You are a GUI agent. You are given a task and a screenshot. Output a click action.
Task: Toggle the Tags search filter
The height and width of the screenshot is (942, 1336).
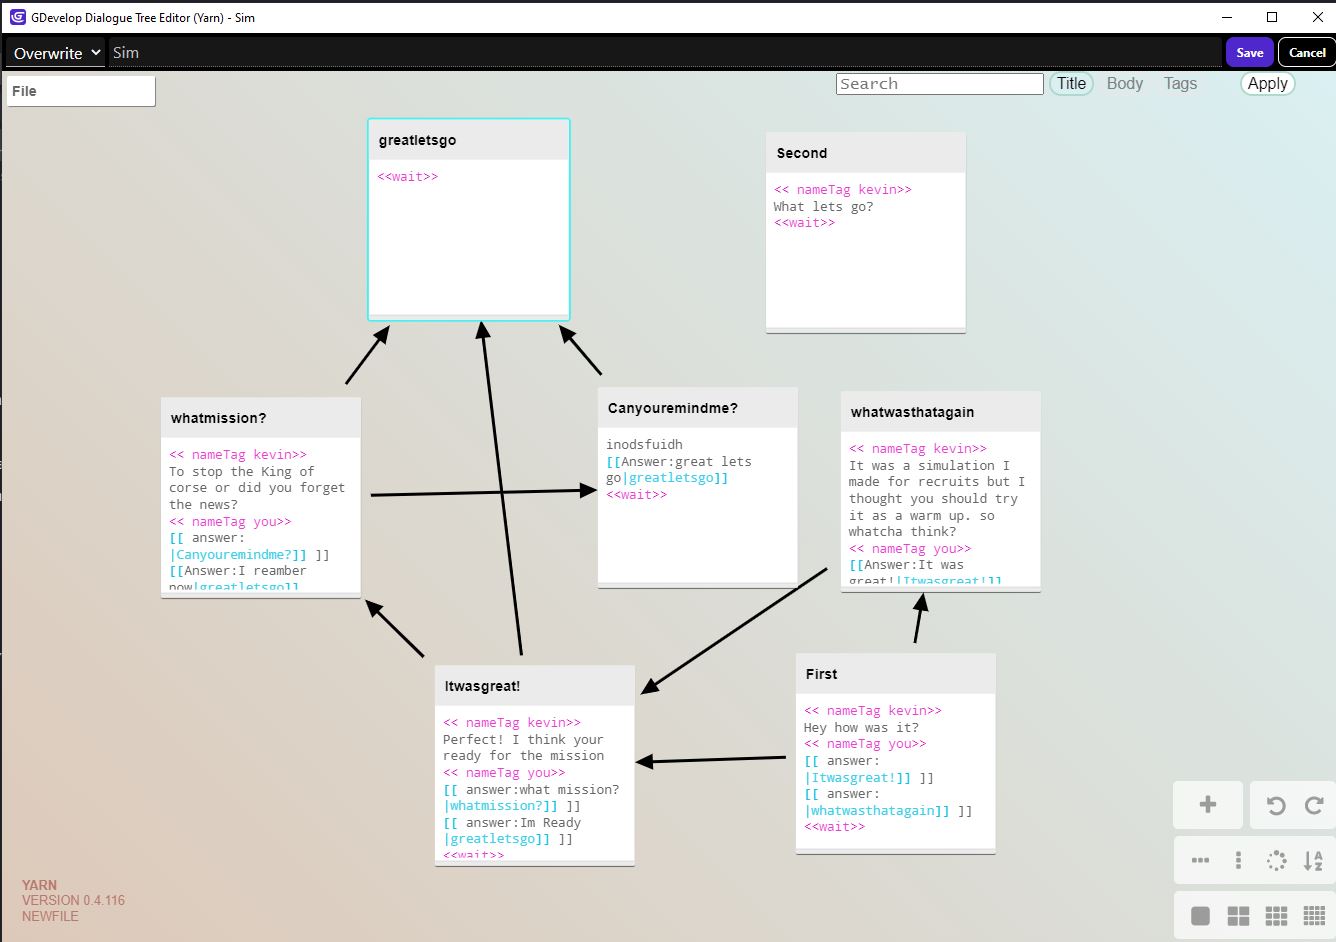click(x=1180, y=84)
